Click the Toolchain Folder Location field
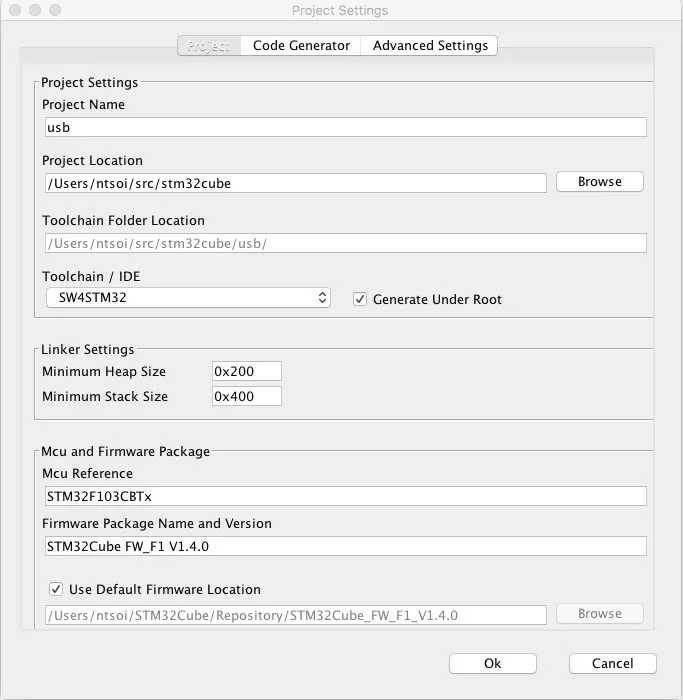The image size is (683, 700). [x=345, y=243]
